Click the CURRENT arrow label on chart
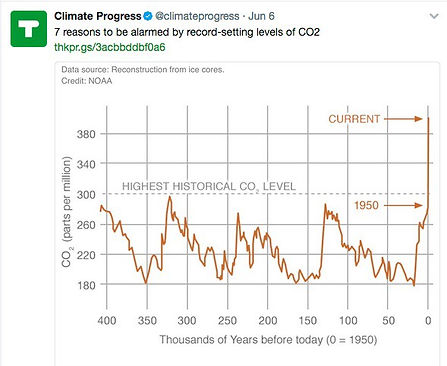The height and width of the screenshot is (366, 447). [x=375, y=119]
